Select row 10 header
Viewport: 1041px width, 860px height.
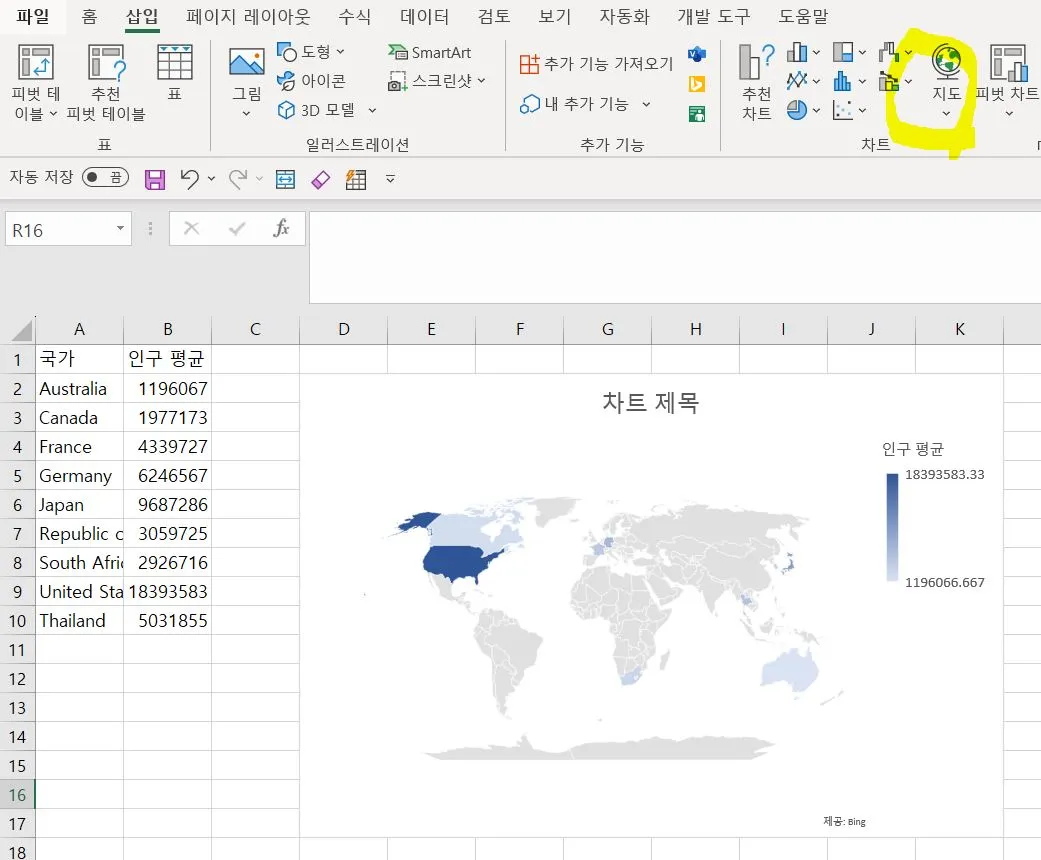17,621
